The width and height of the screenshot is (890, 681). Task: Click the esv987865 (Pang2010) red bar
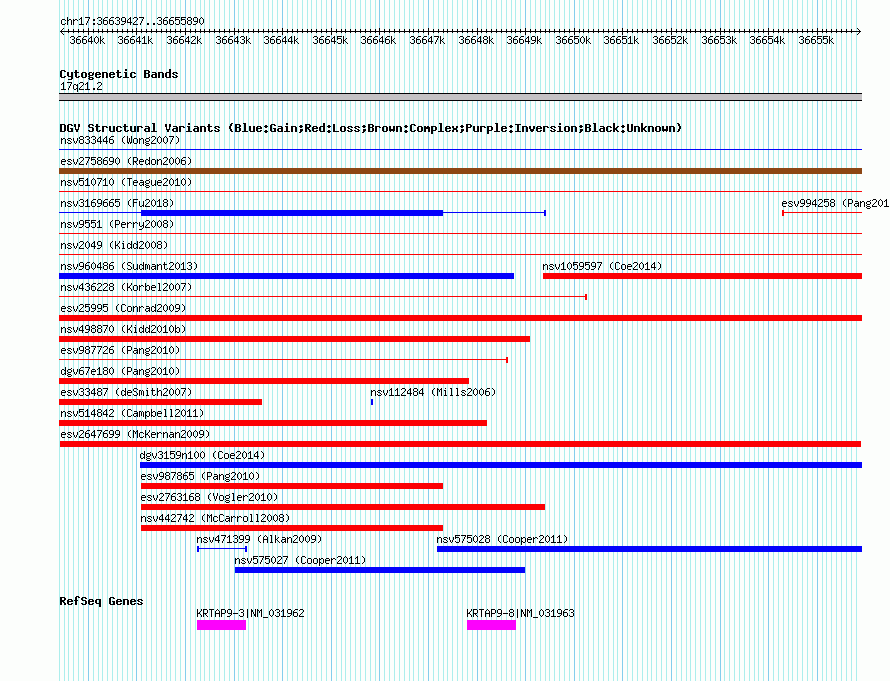coord(292,486)
